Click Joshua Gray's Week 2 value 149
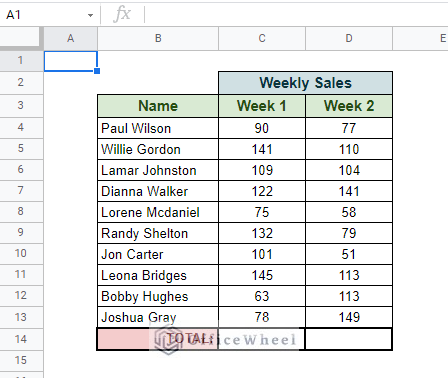This screenshot has height=378, width=448. click(x=349, y=317)
